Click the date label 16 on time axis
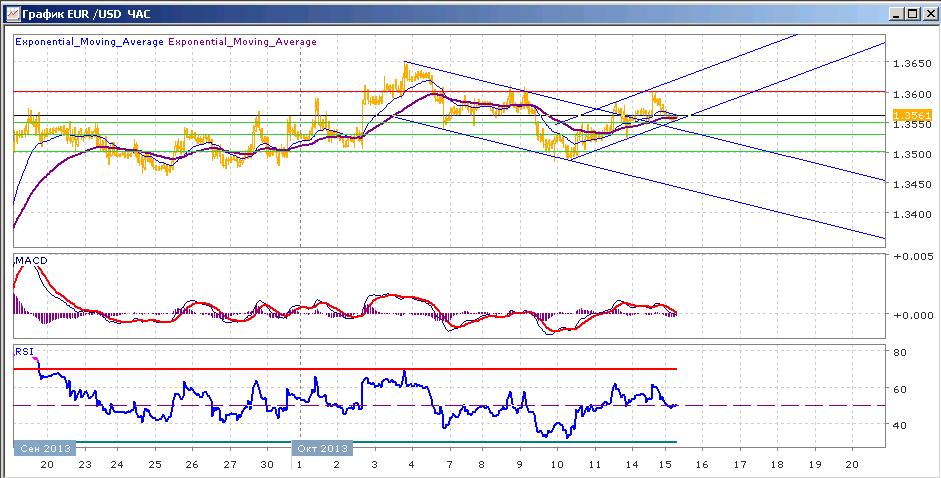Image resolution: width=941 pixels, height=478 pixels. point(702,465)
